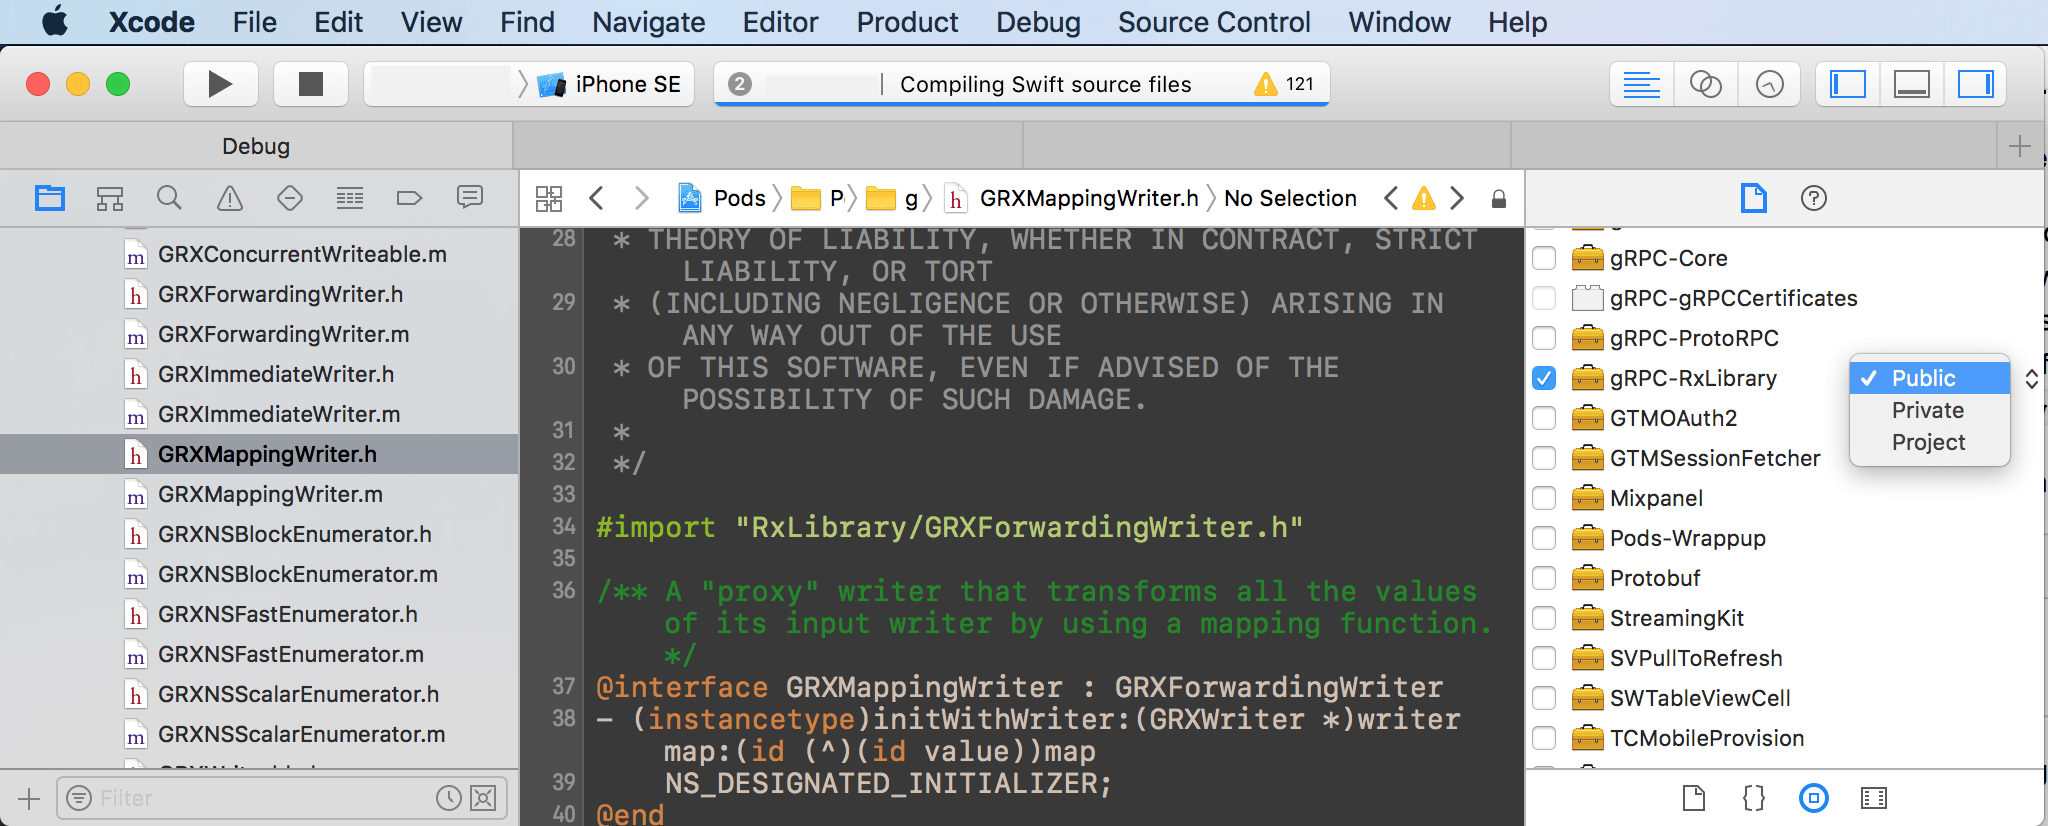Show only source-controlled files filter

click(x=483, y=798)
